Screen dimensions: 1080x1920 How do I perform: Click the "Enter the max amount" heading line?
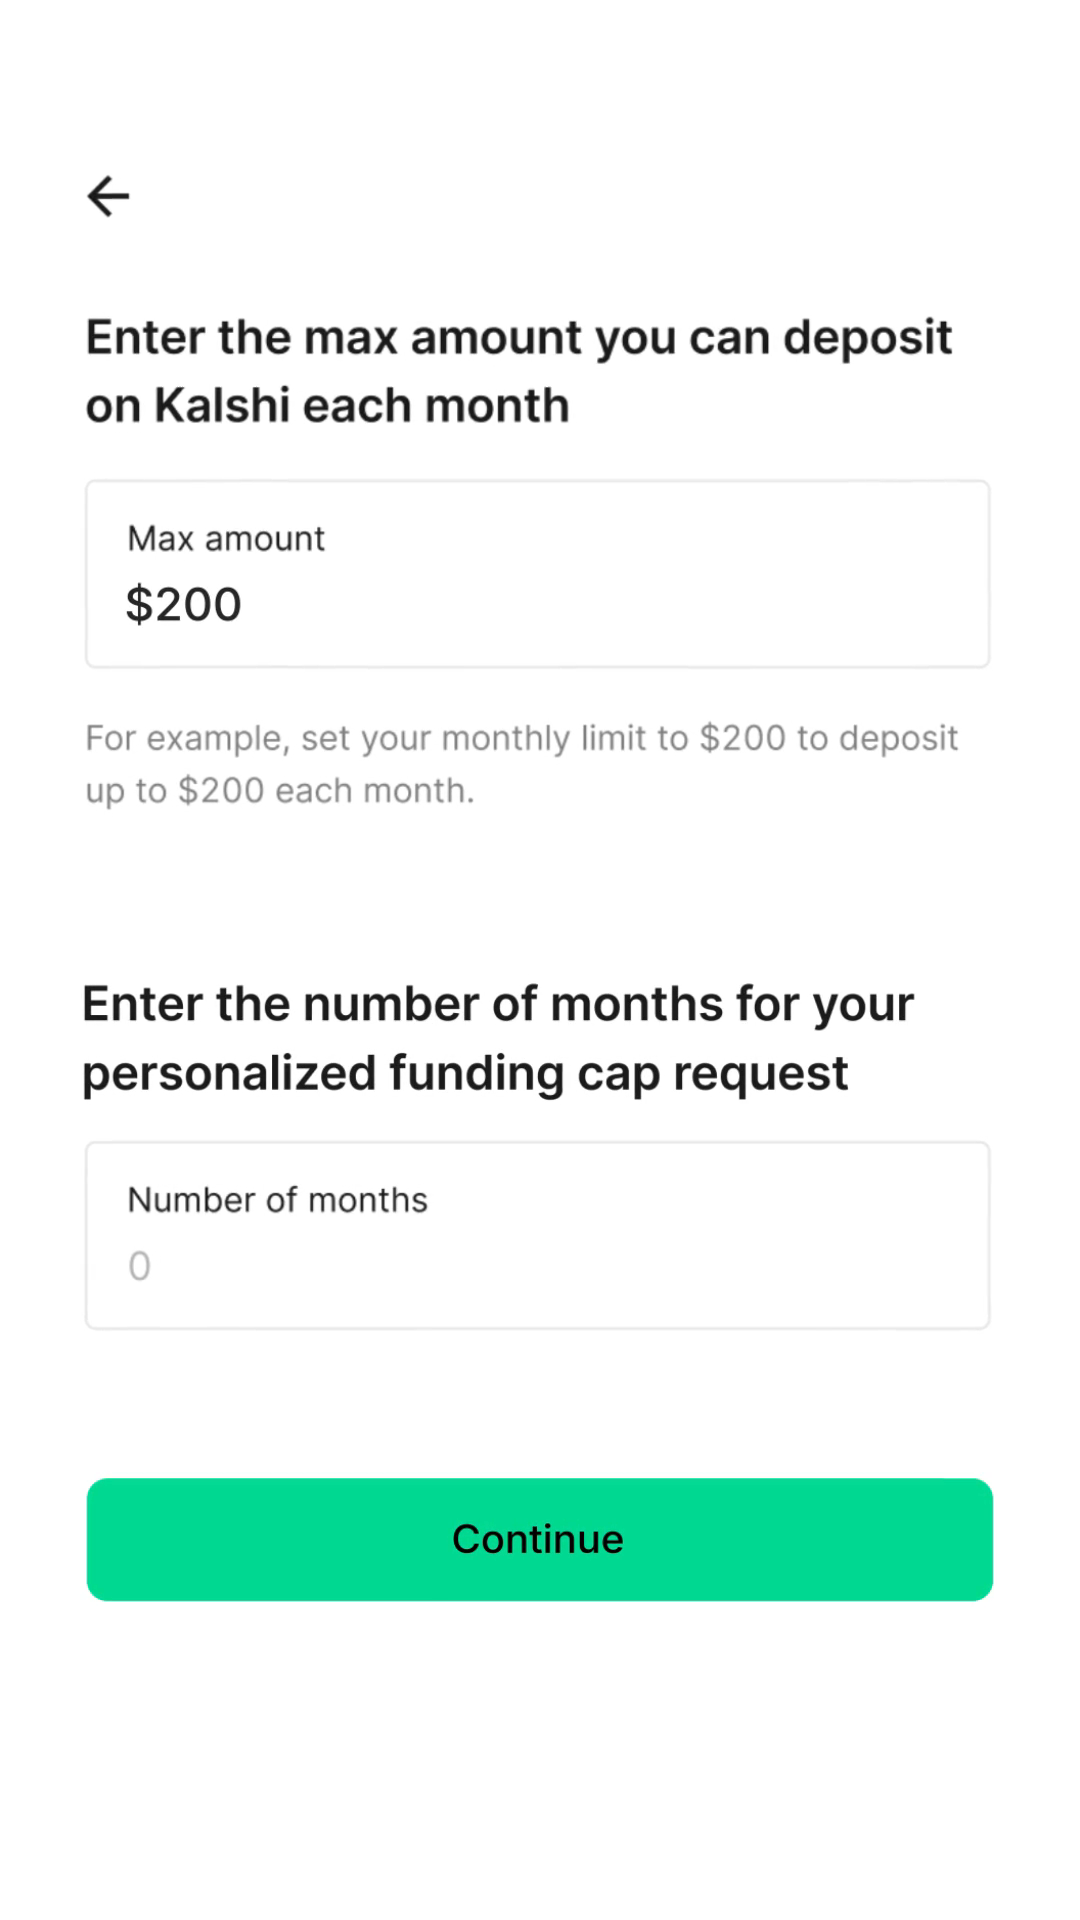coord(518,337)
